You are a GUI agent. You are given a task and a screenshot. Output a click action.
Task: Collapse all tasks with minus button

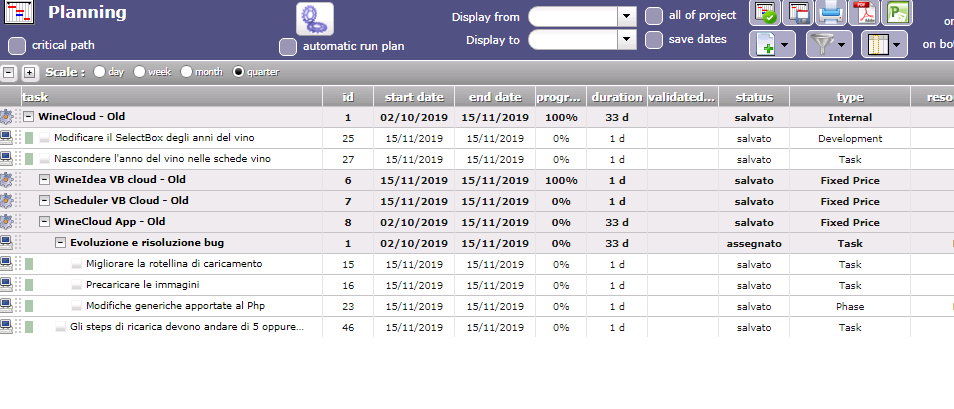pyautogui.click(x=9, y=72)
